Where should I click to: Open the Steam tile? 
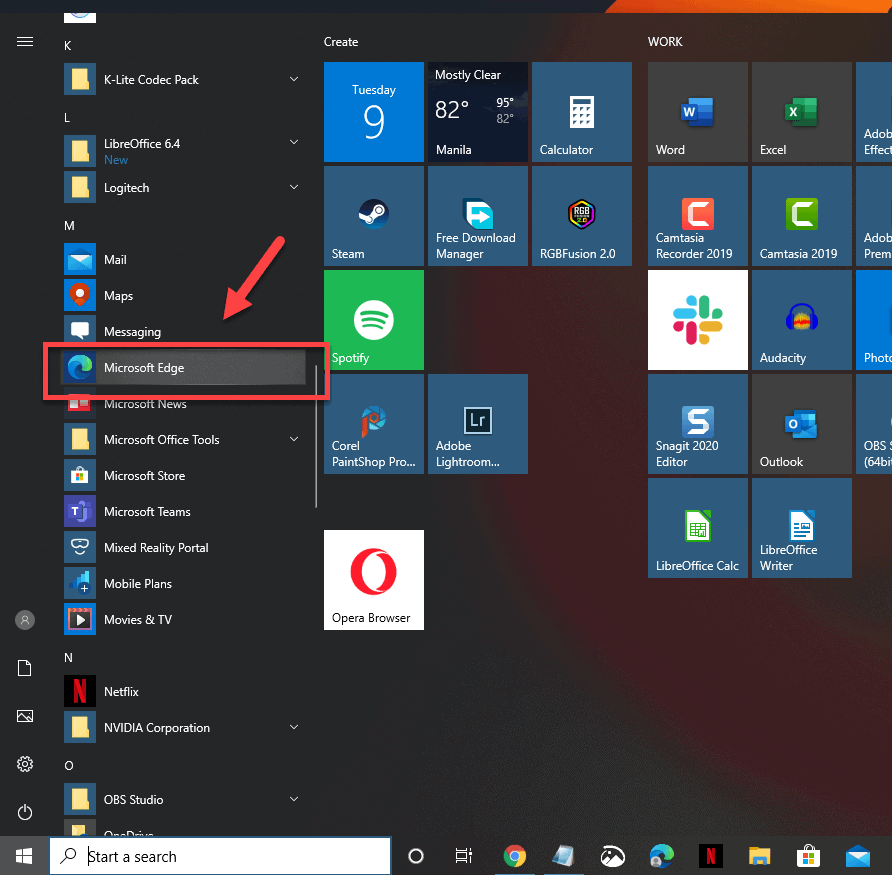click(374, 216)
